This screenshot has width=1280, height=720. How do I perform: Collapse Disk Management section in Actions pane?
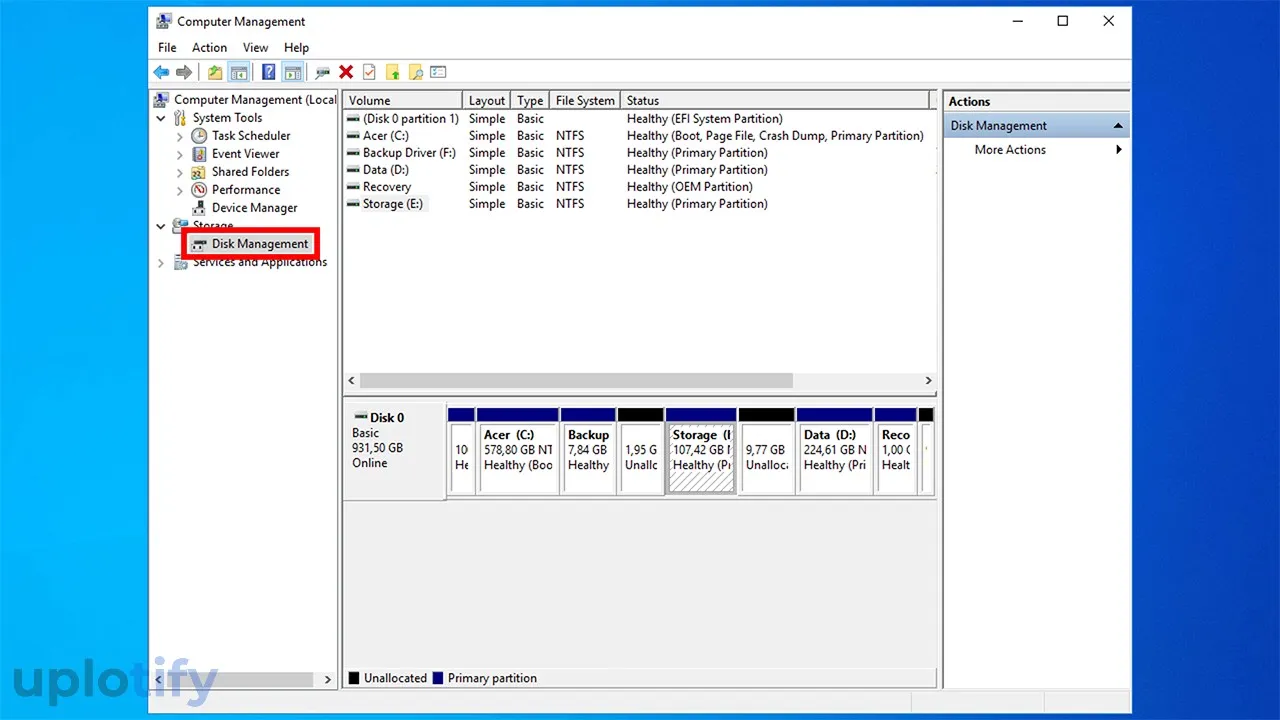pos(1118,126)
